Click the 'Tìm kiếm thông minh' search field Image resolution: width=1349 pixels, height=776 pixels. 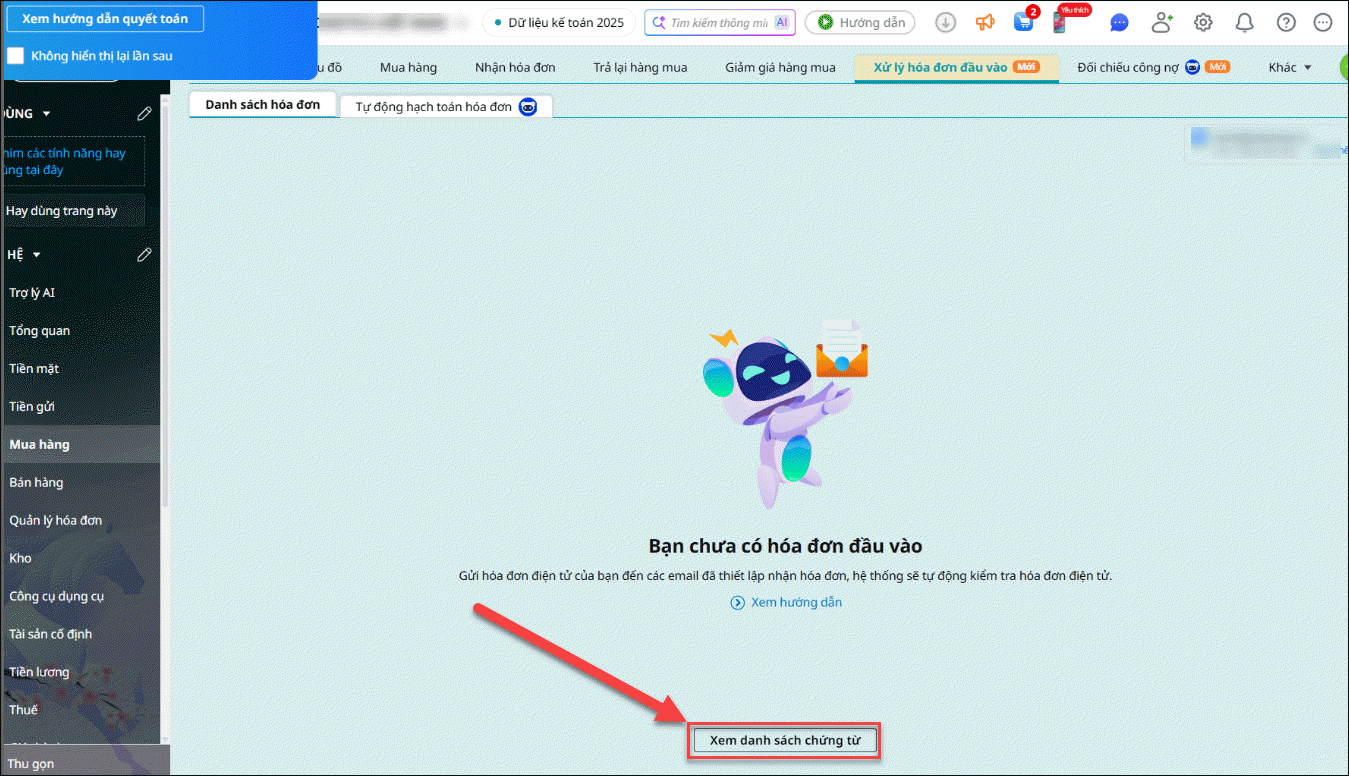[x=720, y=22]
